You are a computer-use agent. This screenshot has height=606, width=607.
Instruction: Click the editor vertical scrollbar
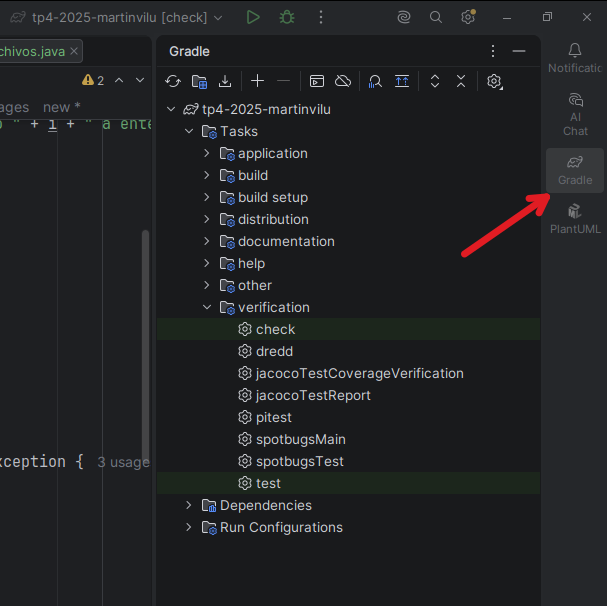tap(146, 345)
